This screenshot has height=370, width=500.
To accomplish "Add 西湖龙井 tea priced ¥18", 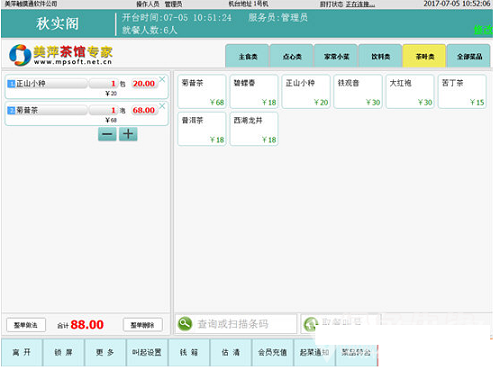I will 254,129.
